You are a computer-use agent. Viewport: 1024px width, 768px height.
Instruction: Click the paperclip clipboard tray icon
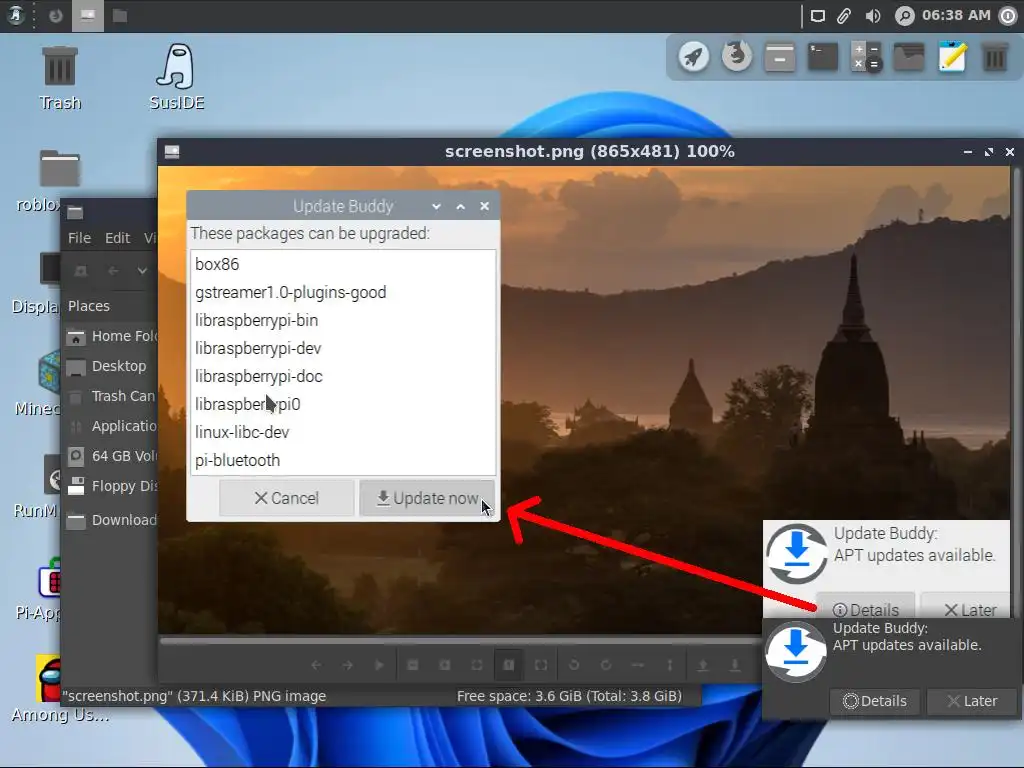(x=844, y=16)
